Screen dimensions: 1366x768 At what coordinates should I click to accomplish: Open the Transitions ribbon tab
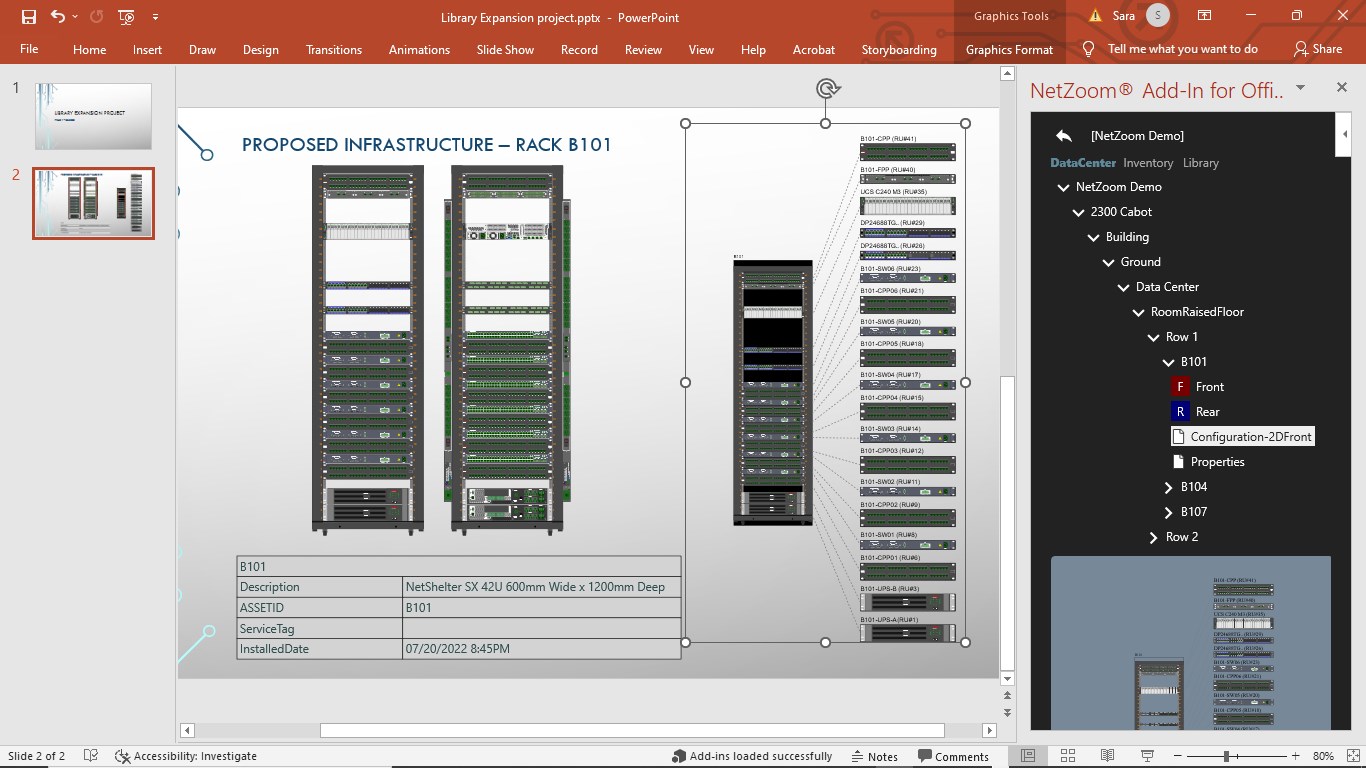[334, 50]
